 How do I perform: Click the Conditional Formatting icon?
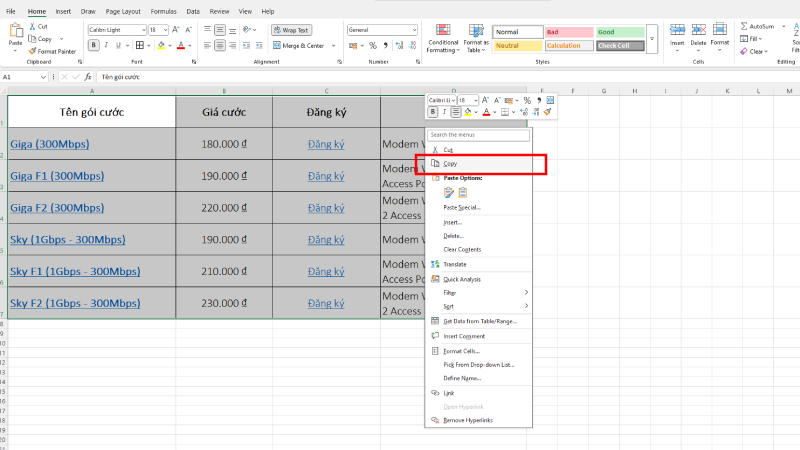point(443,30)
